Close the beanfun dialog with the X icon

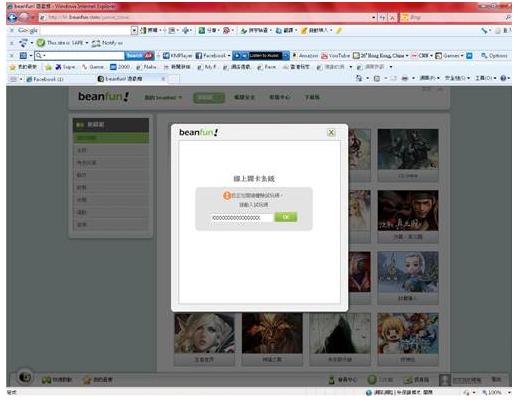click(x=331, y=132)
